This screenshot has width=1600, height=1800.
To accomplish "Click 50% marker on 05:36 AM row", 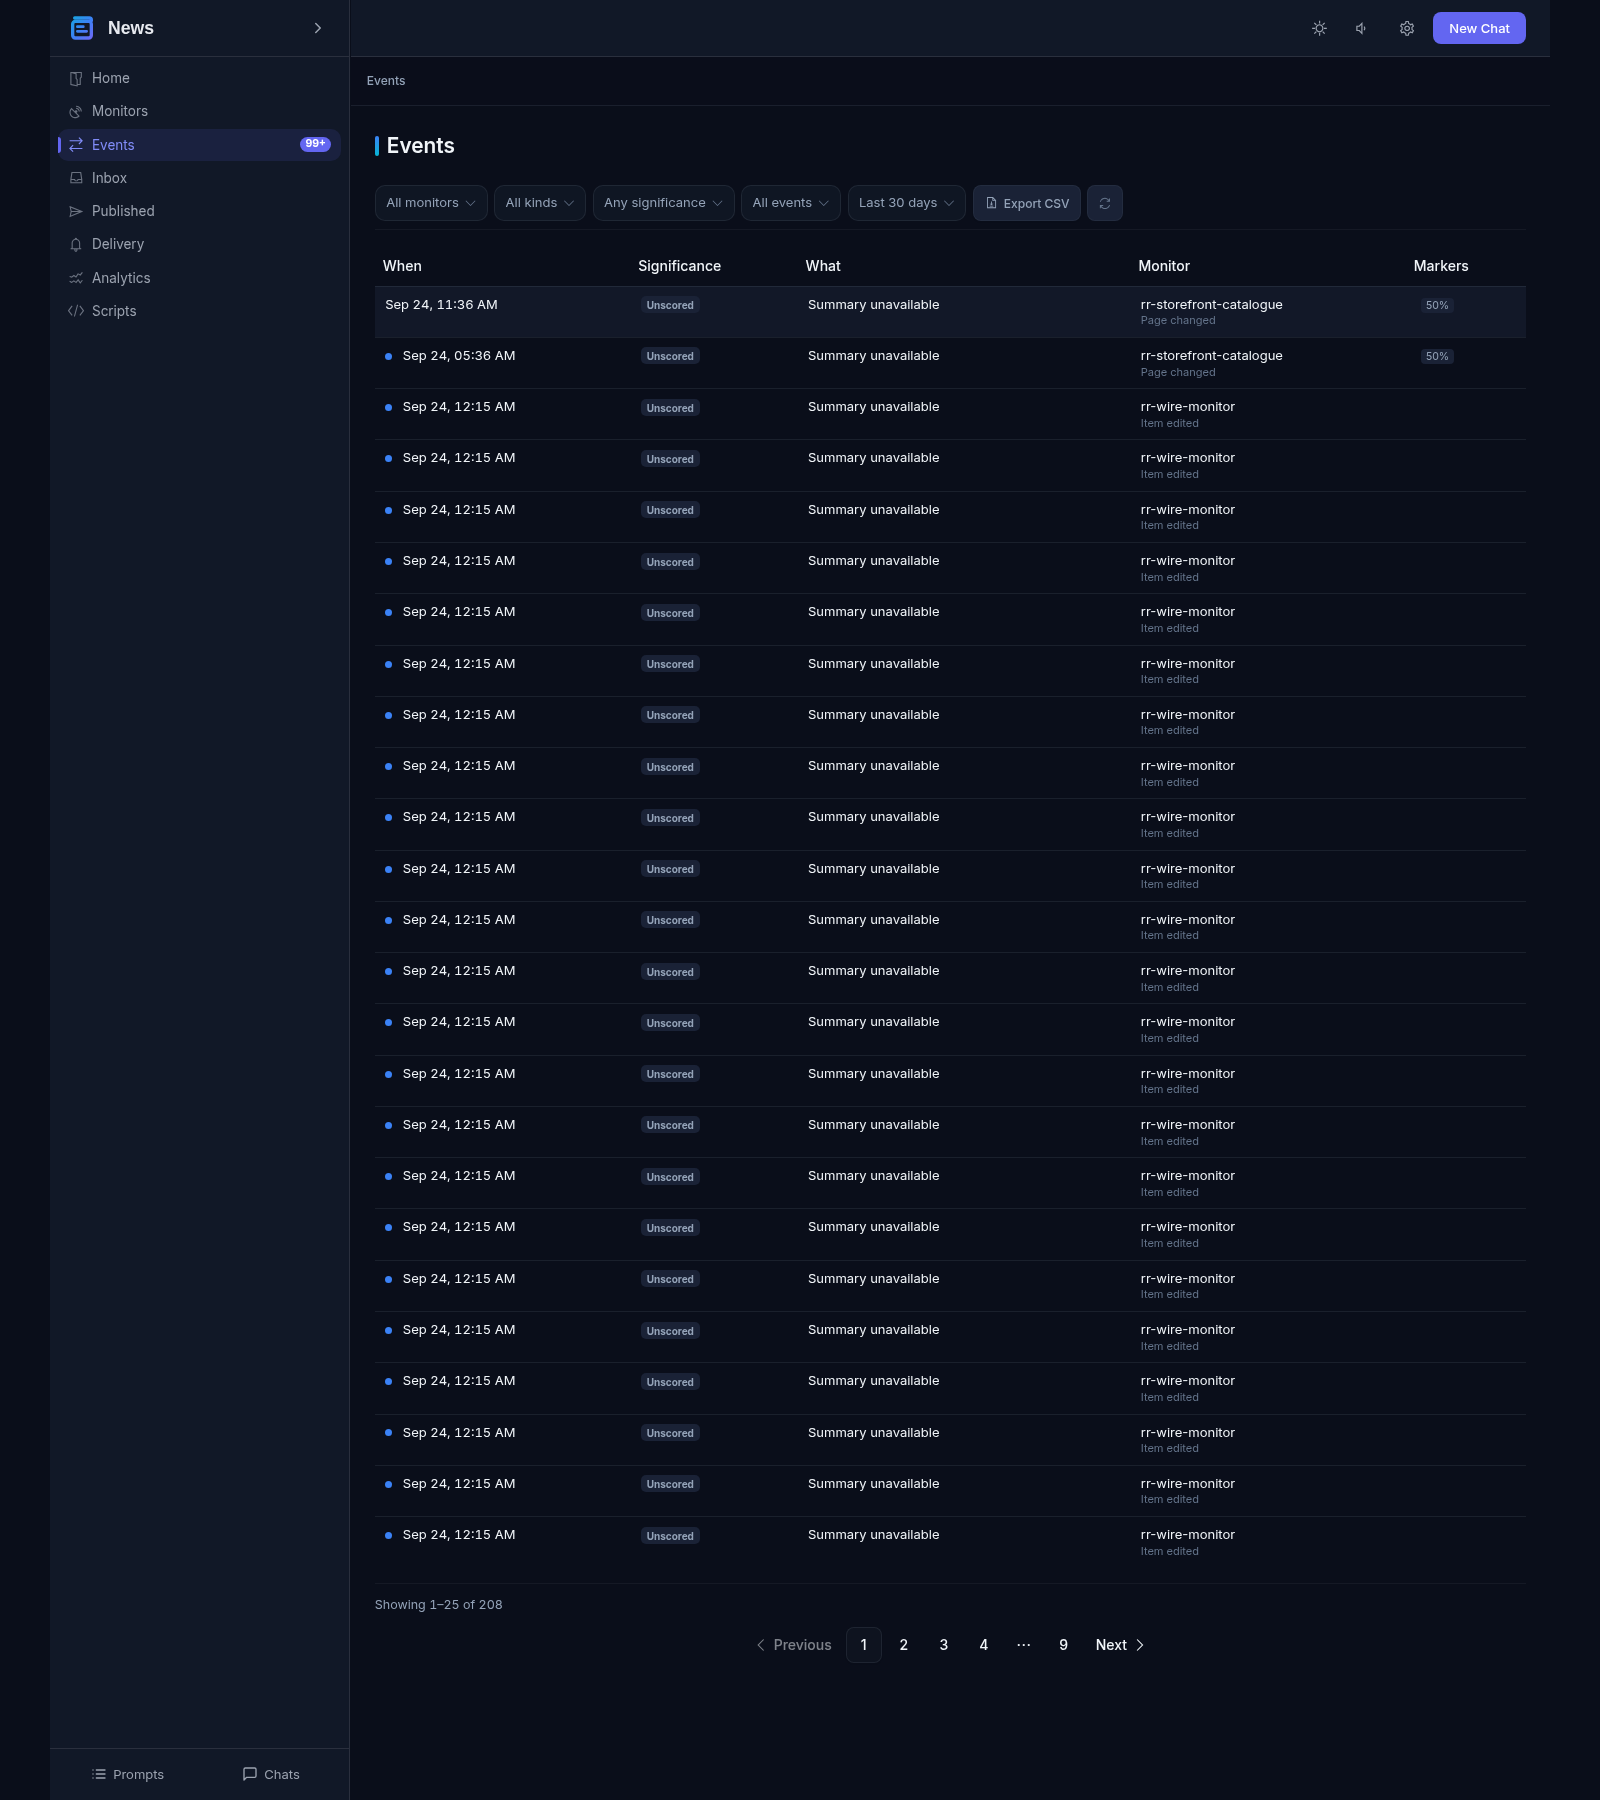I will pyautogui.click(x=1437, y=356).
